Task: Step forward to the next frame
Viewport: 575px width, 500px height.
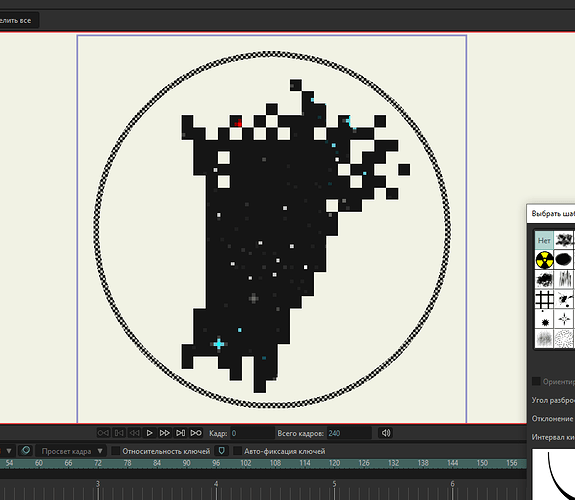Action: tap(165, 433)
